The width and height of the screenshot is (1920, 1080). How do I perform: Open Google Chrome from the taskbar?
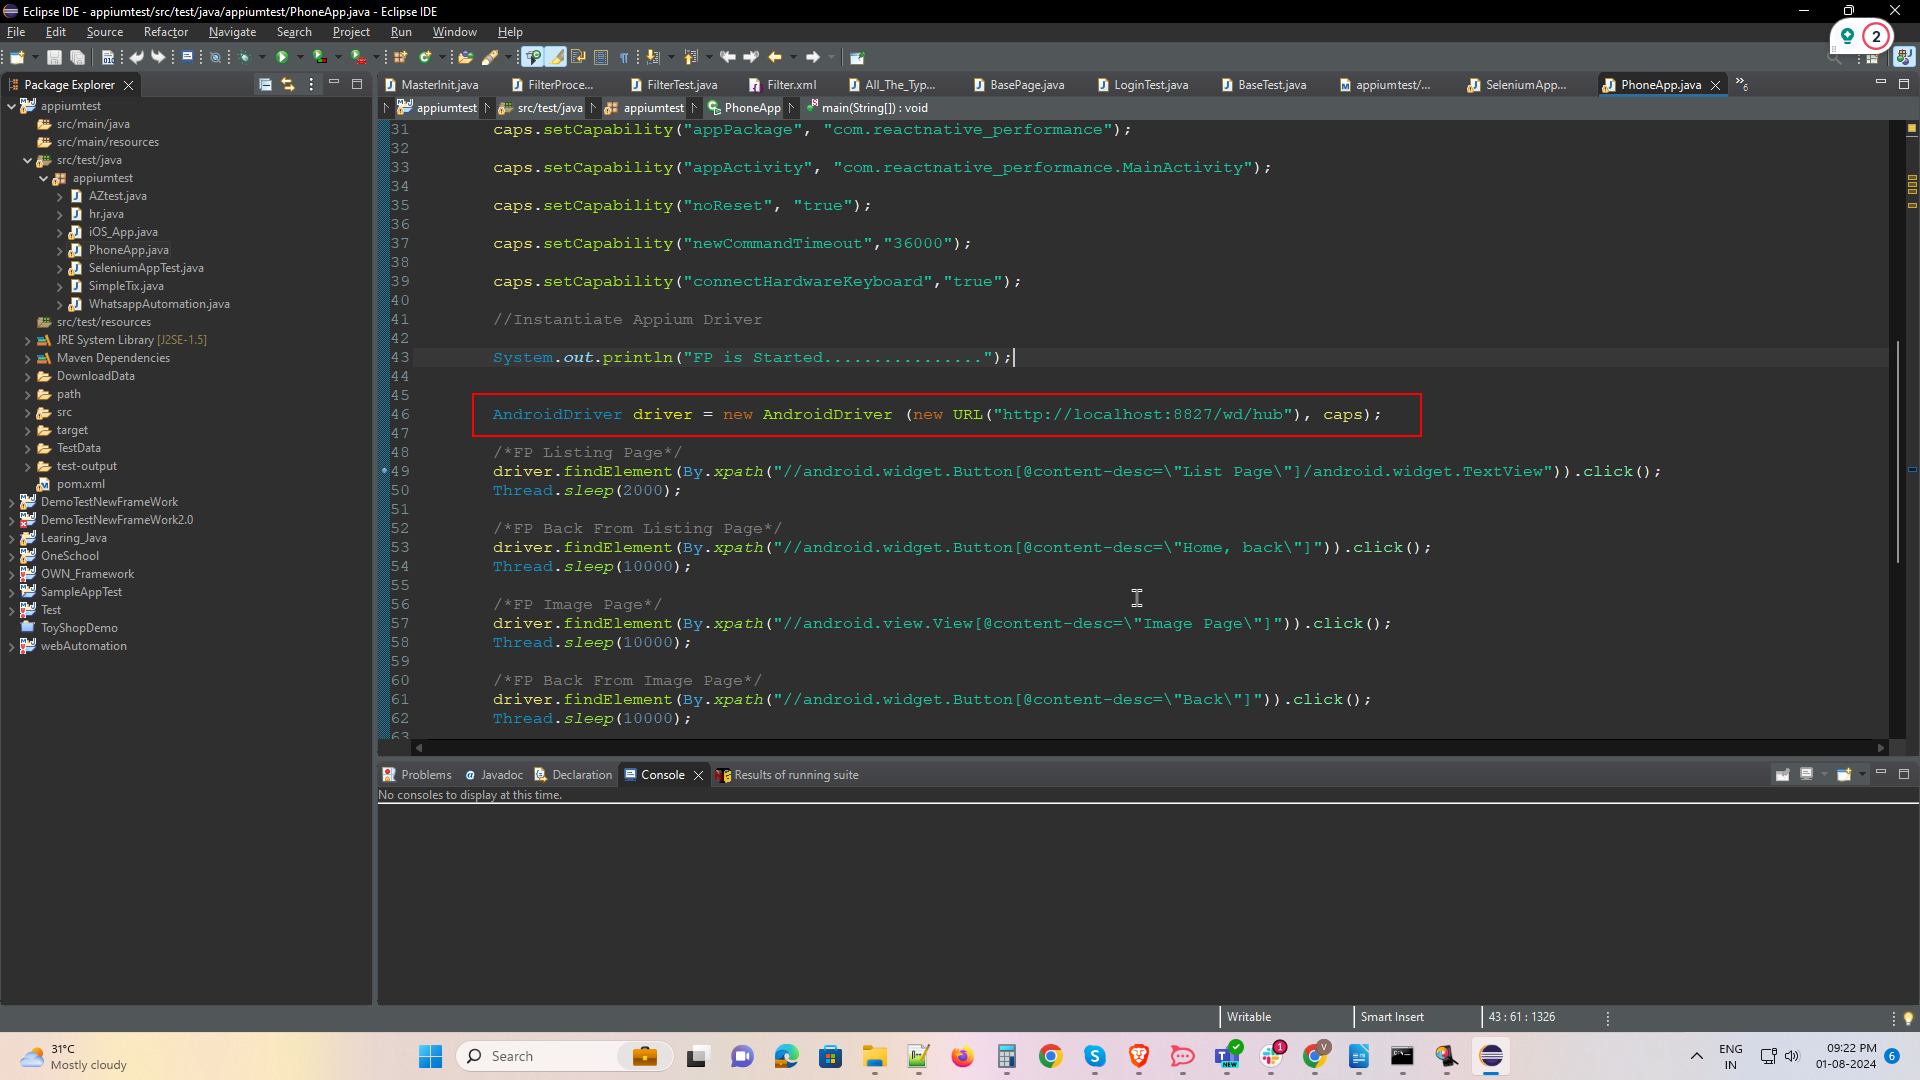pos(1050,1056)
